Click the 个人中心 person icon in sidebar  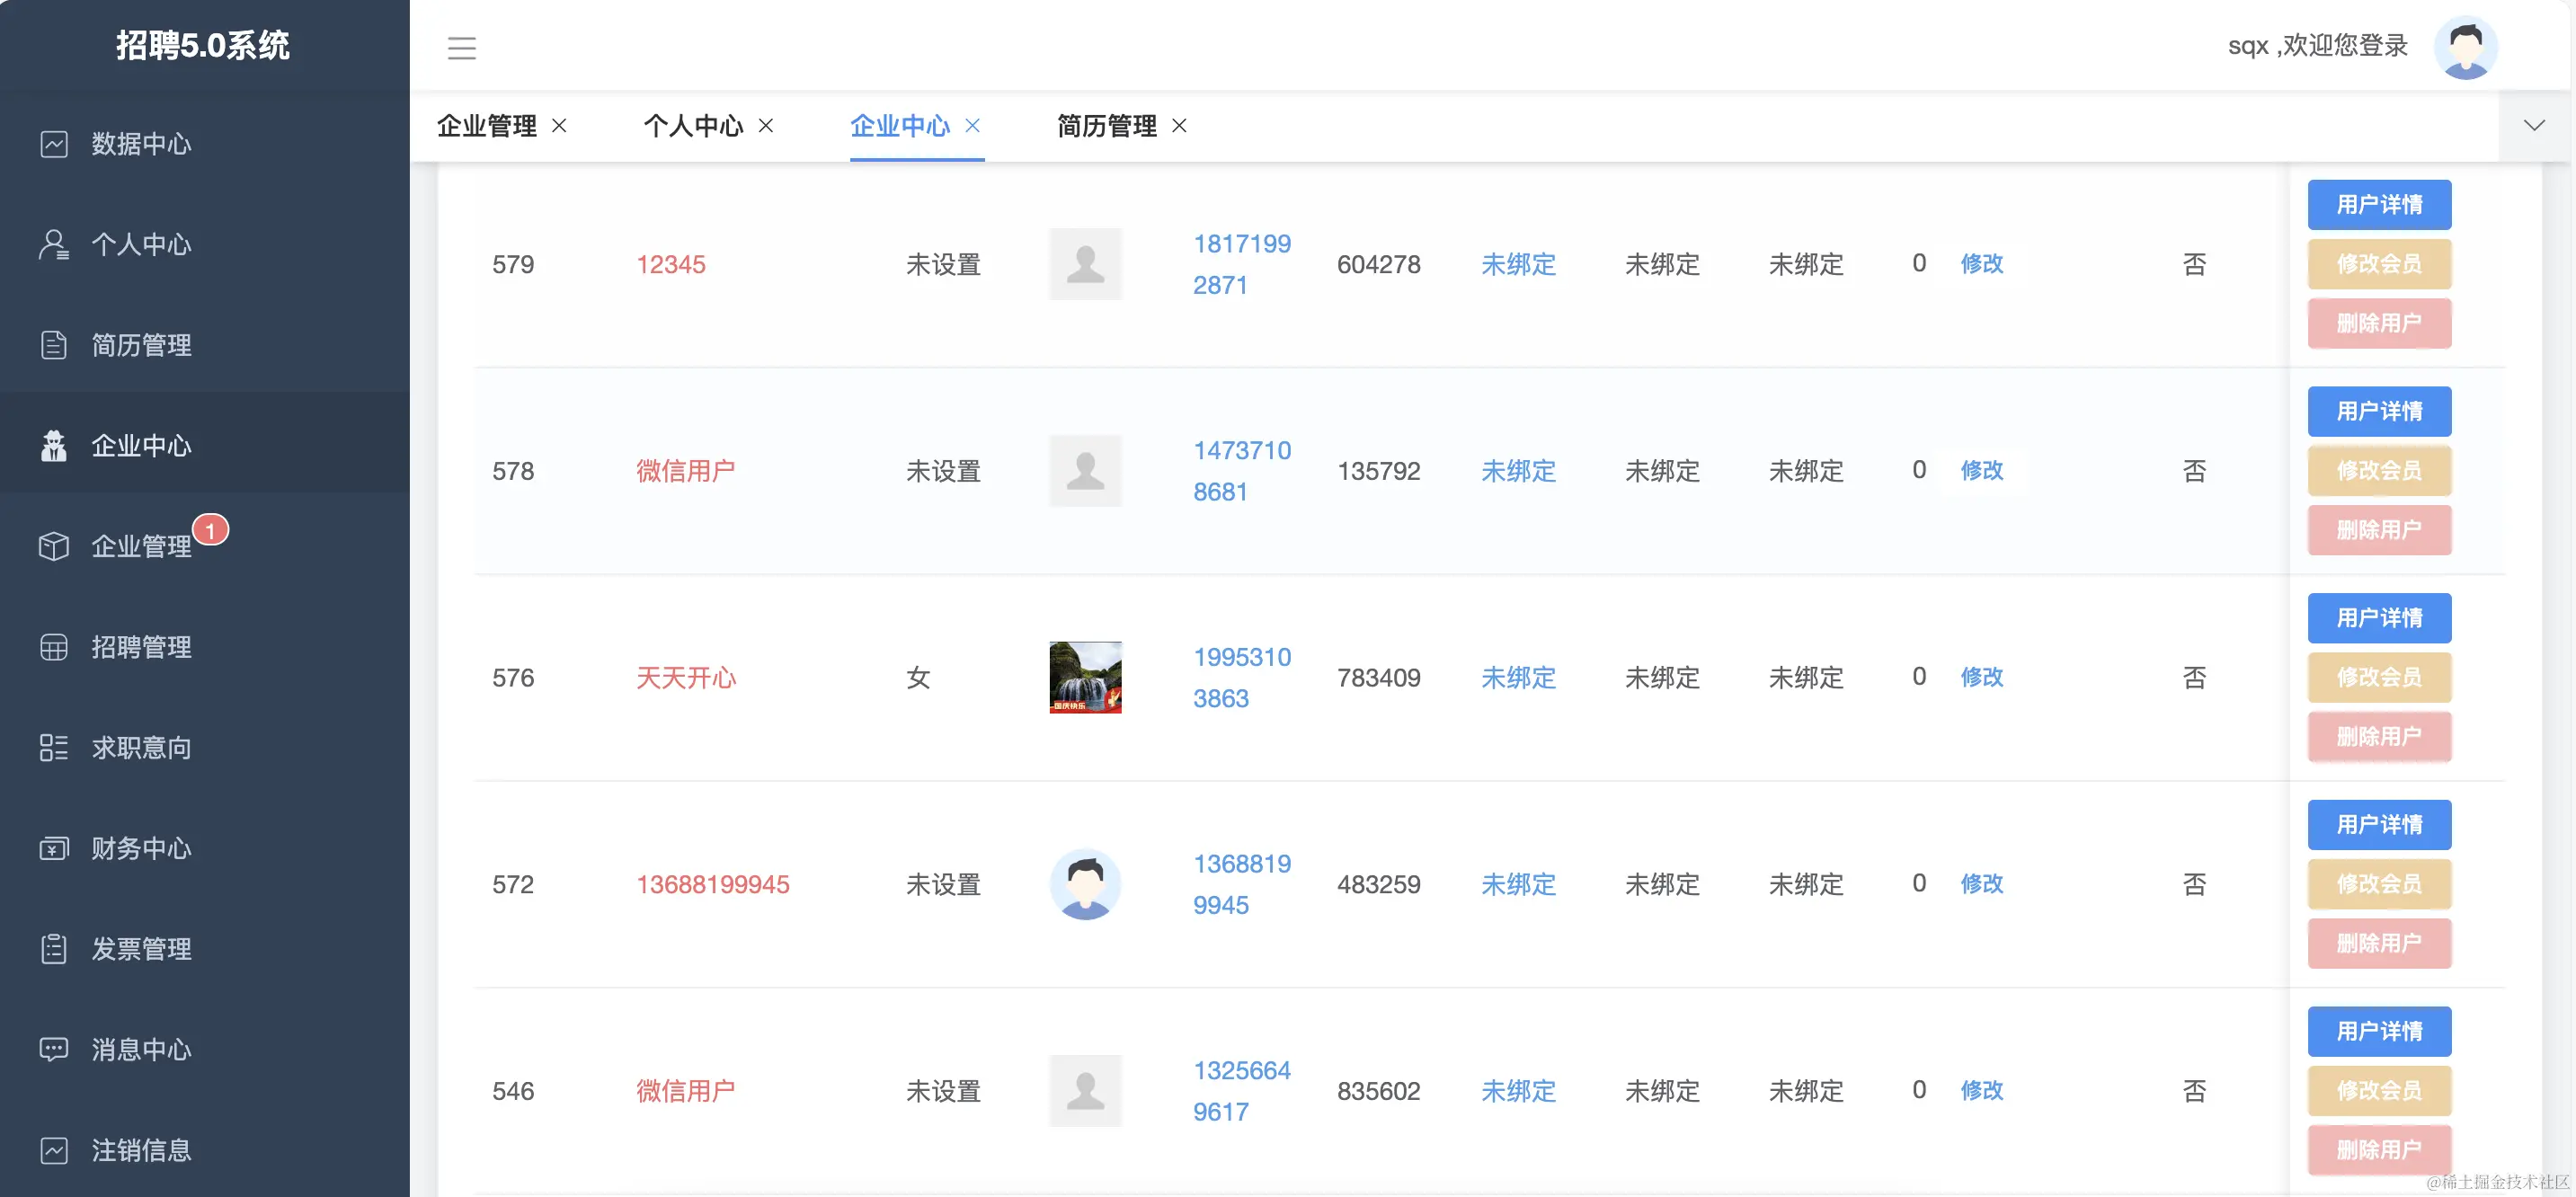point(54,245)
